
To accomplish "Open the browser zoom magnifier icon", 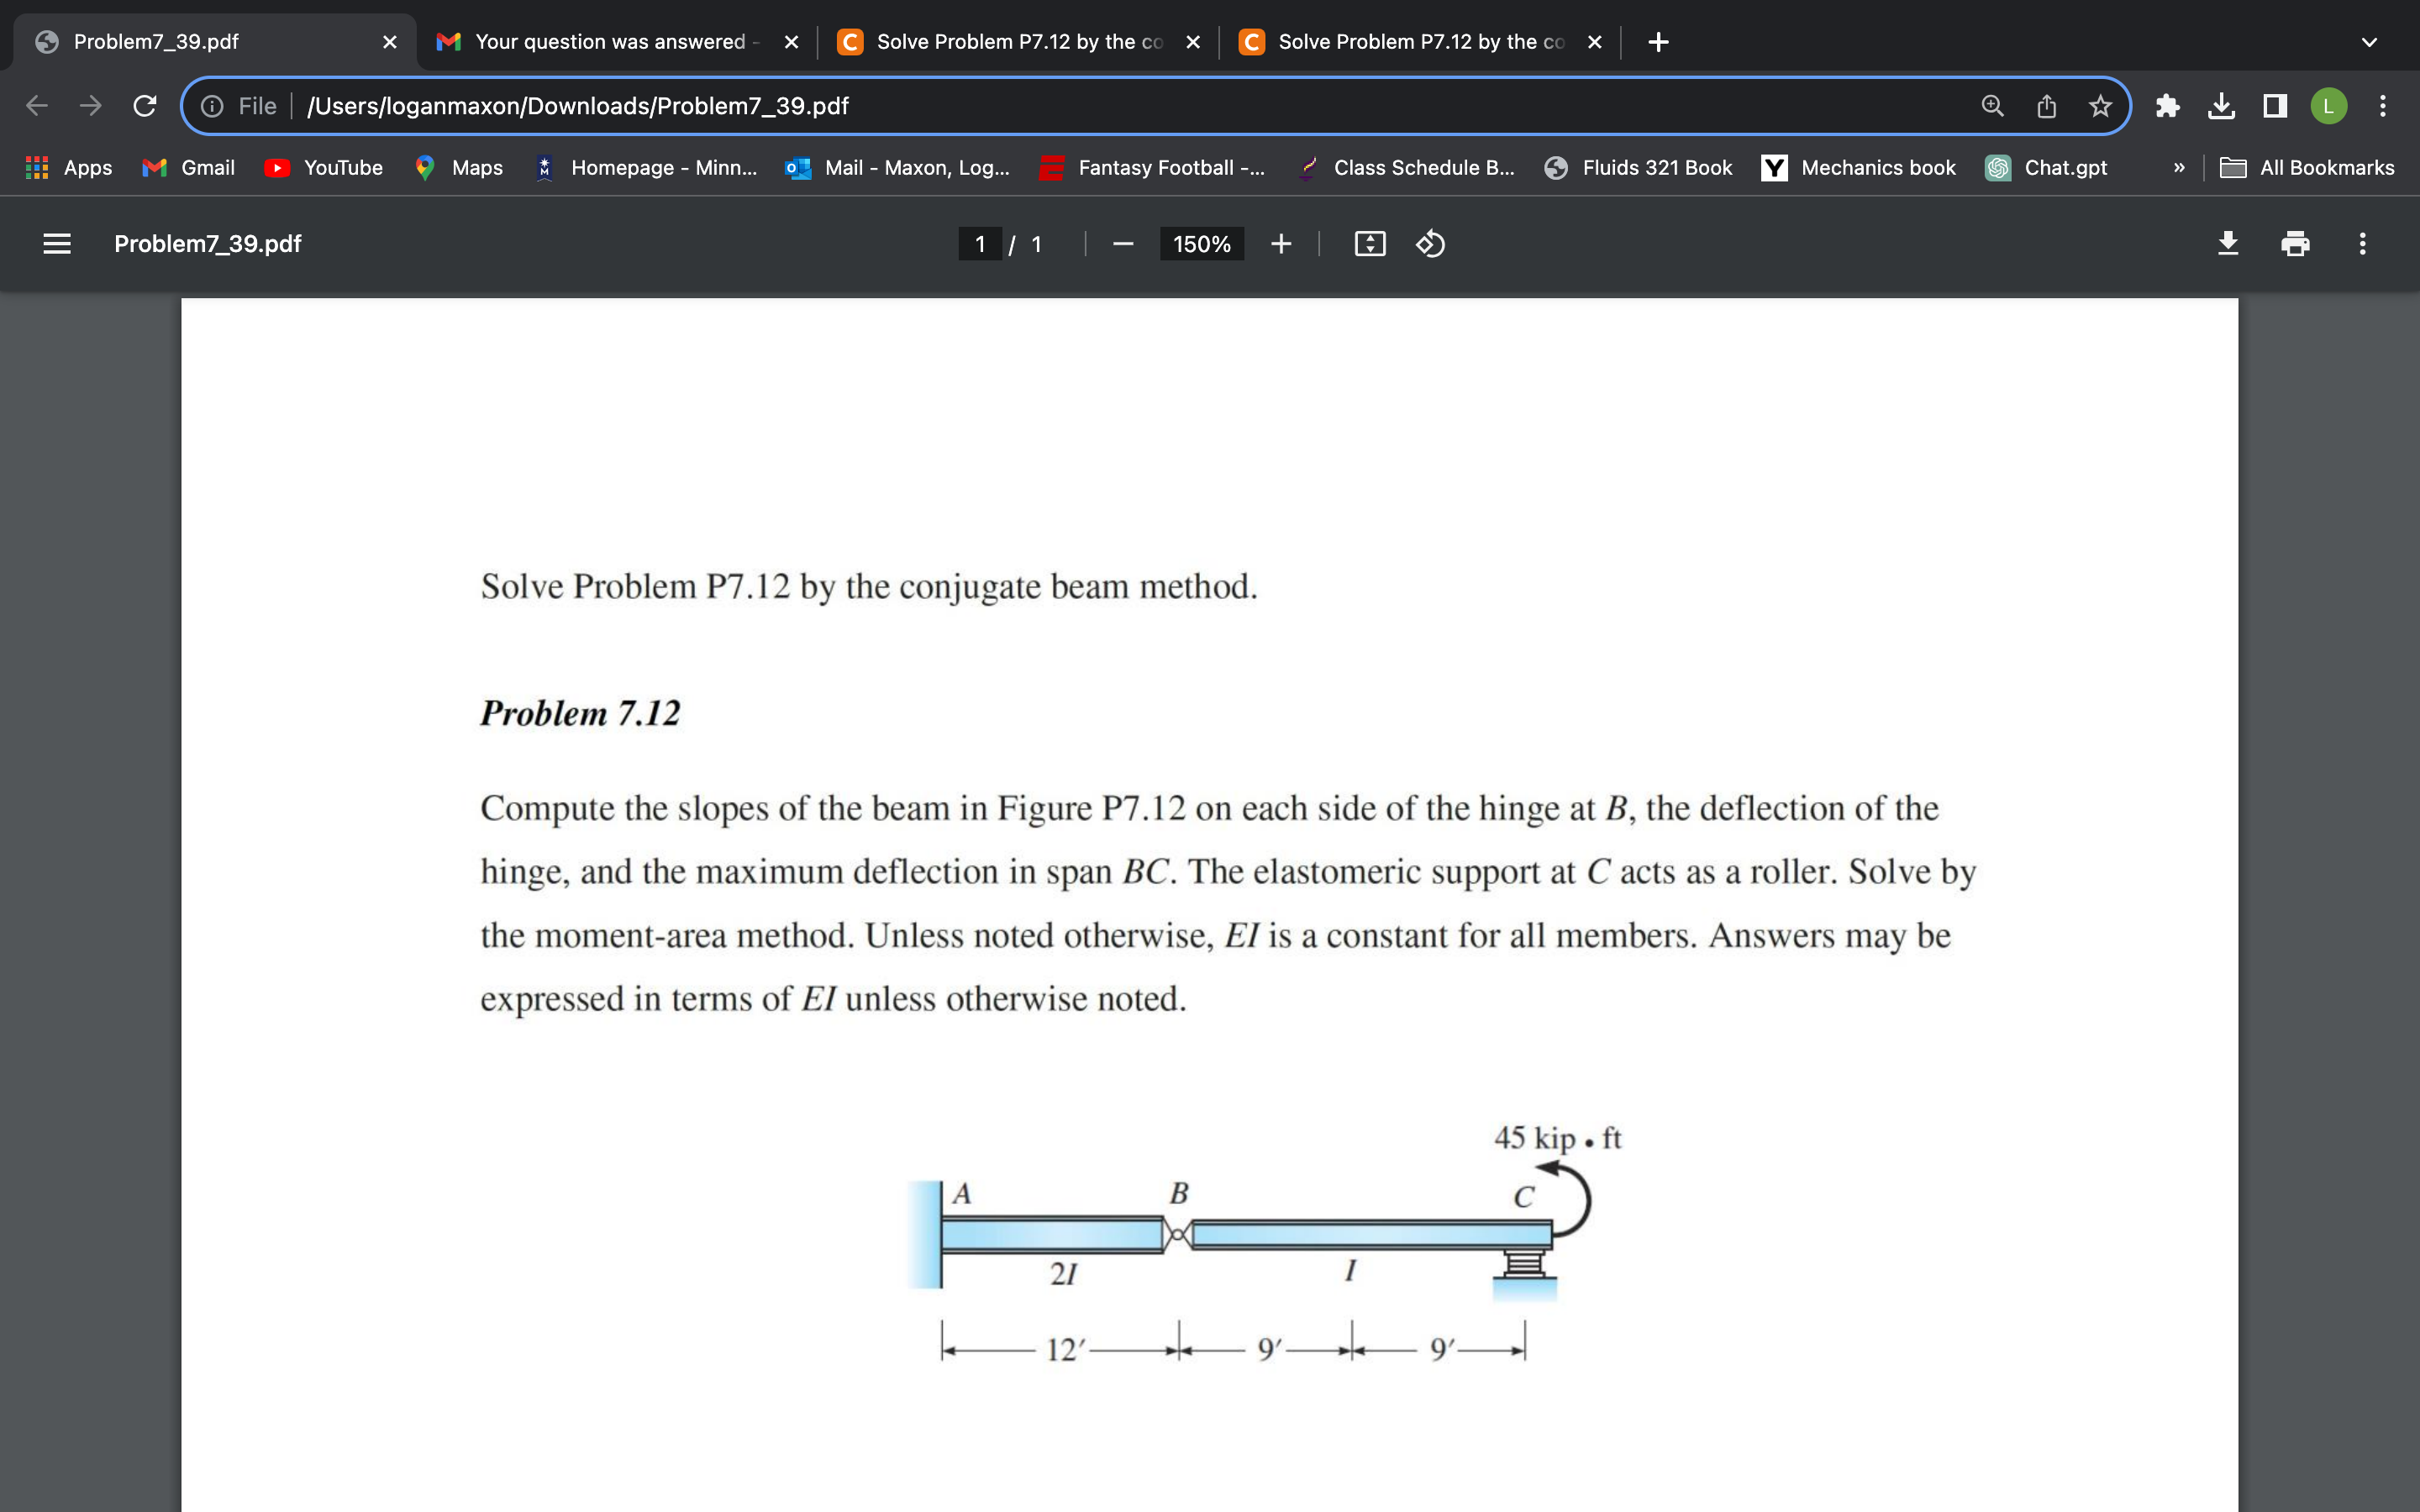I will click(x=1992, y=106).
